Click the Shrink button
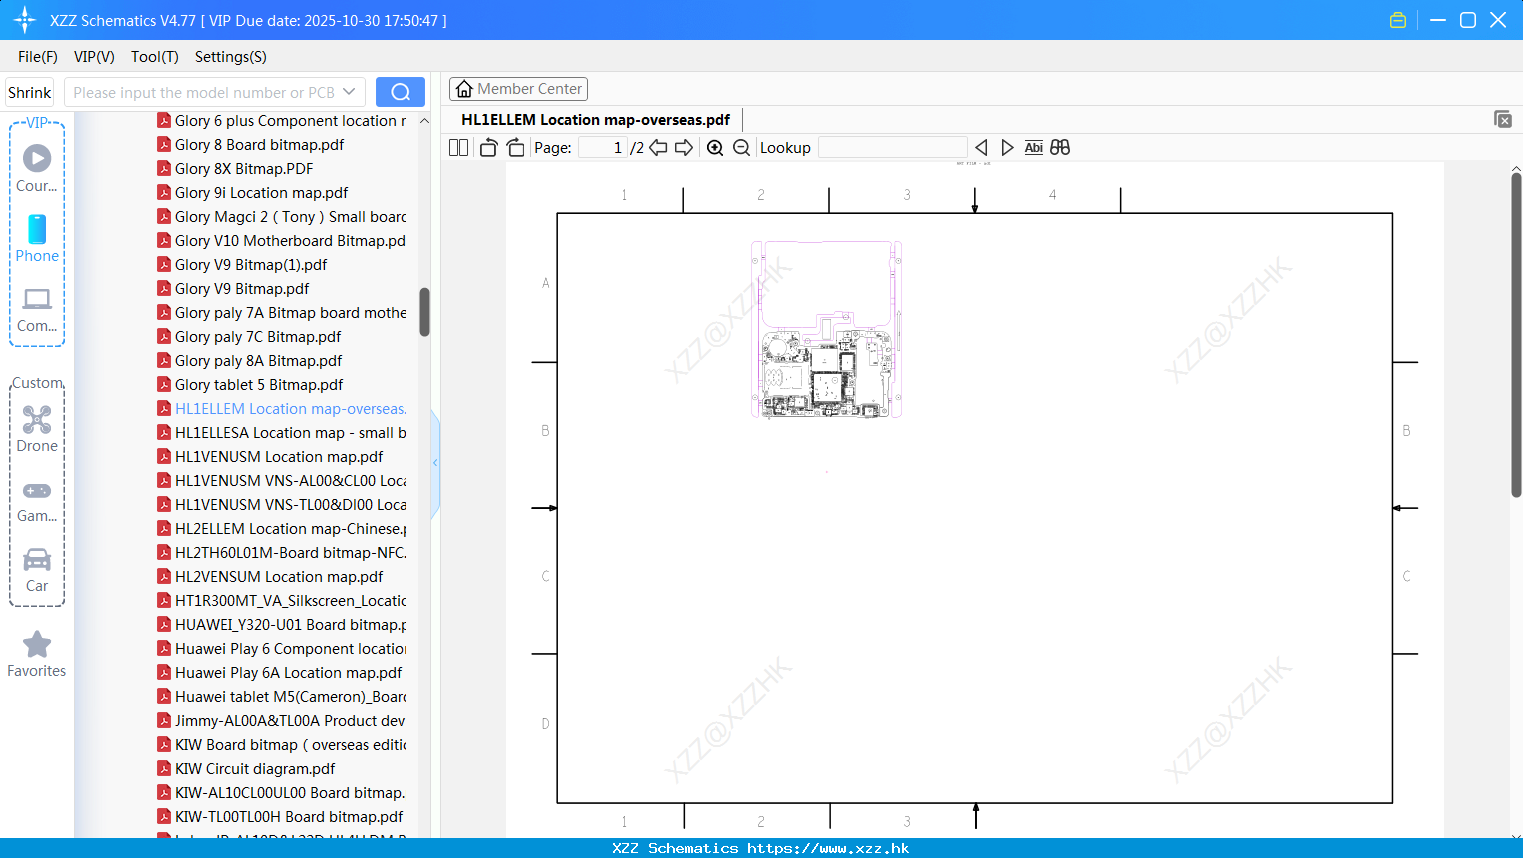1523x858 pixels. pyautogui.click(x=30, y=92)
